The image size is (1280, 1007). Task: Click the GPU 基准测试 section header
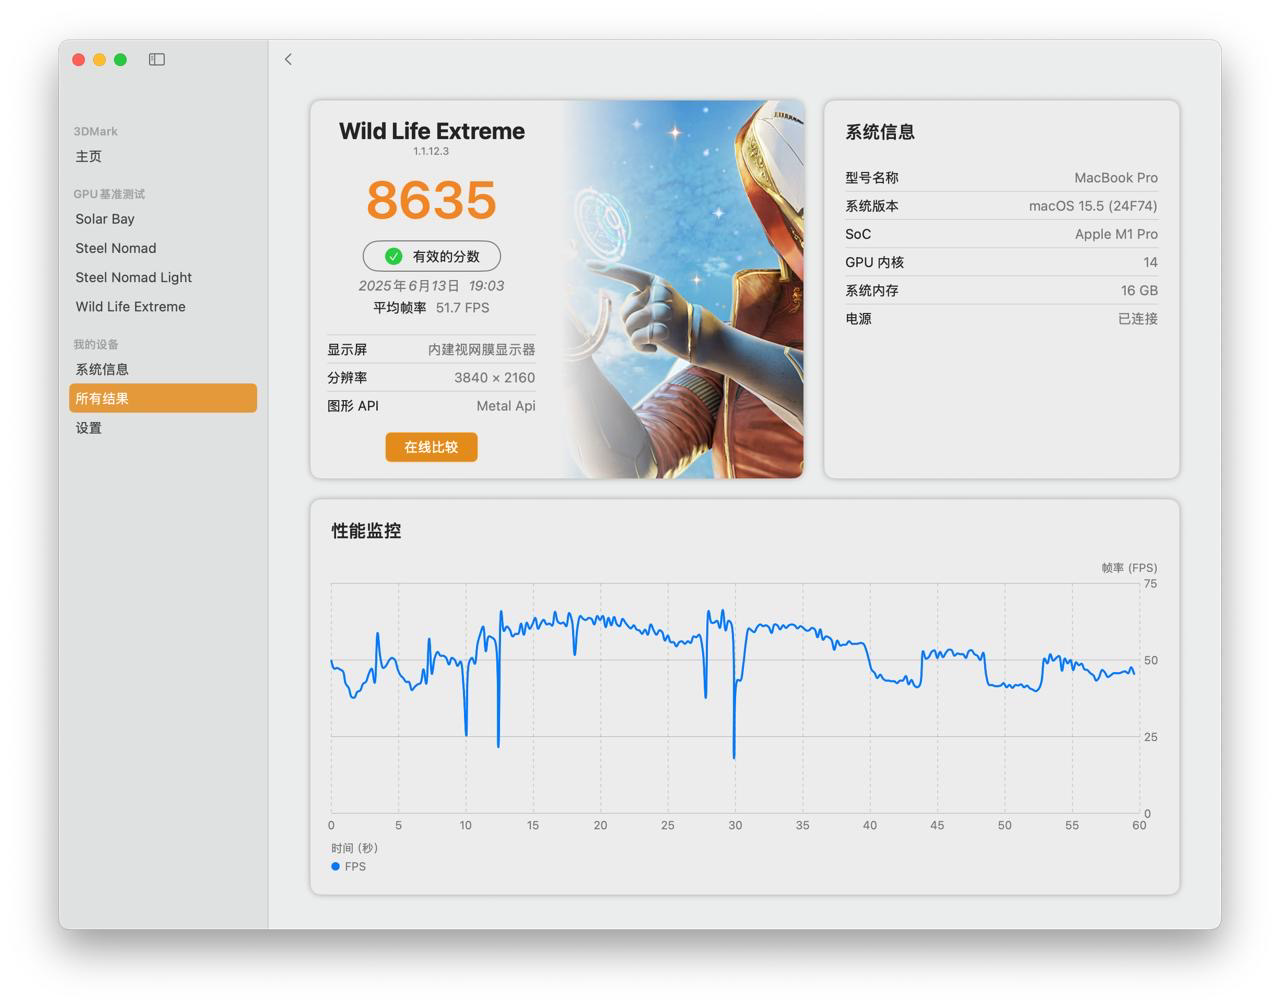[109, 194]
